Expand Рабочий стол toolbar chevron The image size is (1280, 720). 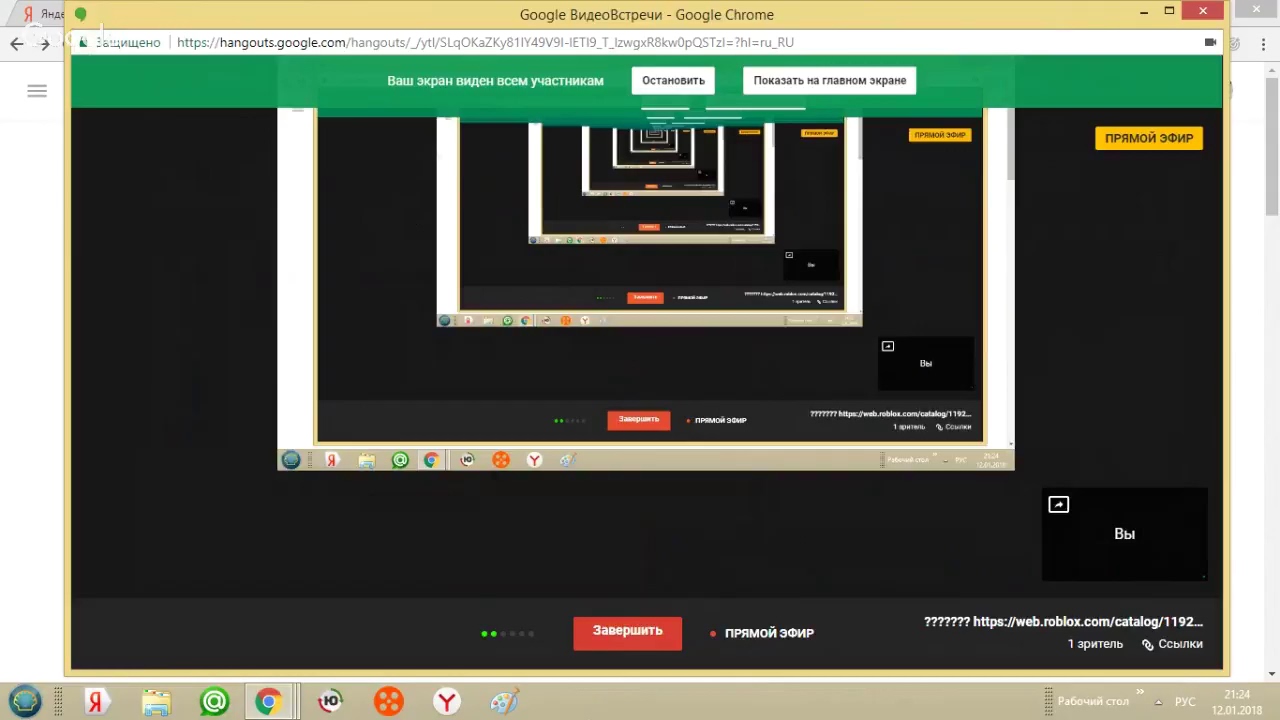click(1139, 694)
